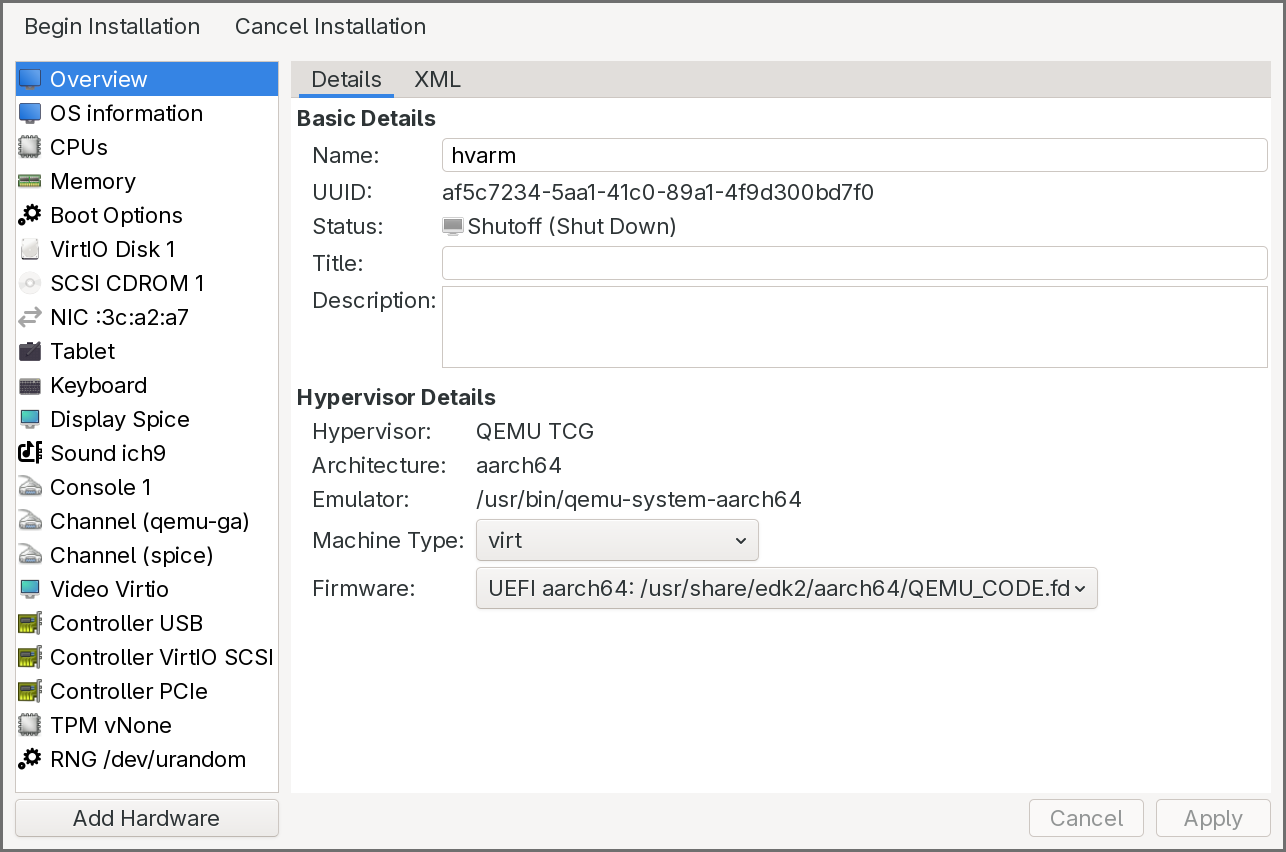Image resolution: width=1286 pixels, height=852 pixels.
Task: Select the Memory RAM icon
Action: pos(31,181)
